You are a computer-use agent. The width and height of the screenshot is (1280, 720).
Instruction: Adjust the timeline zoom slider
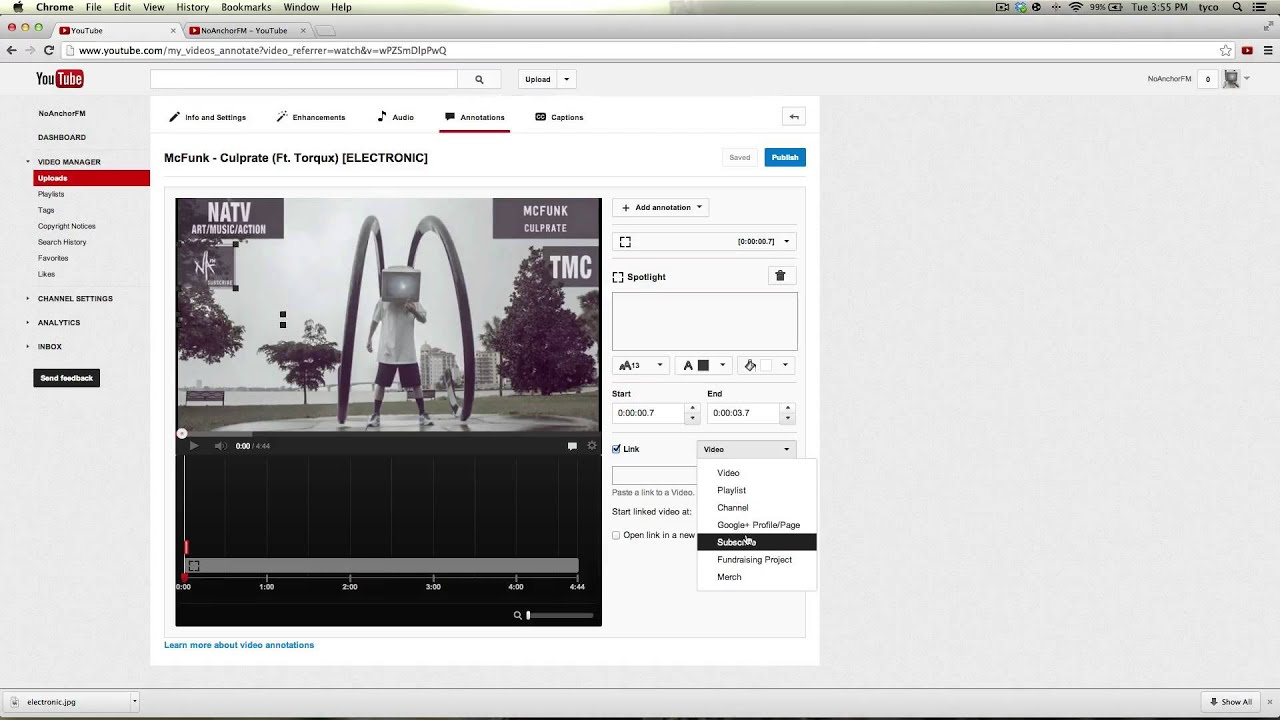[x=560, y=615]
